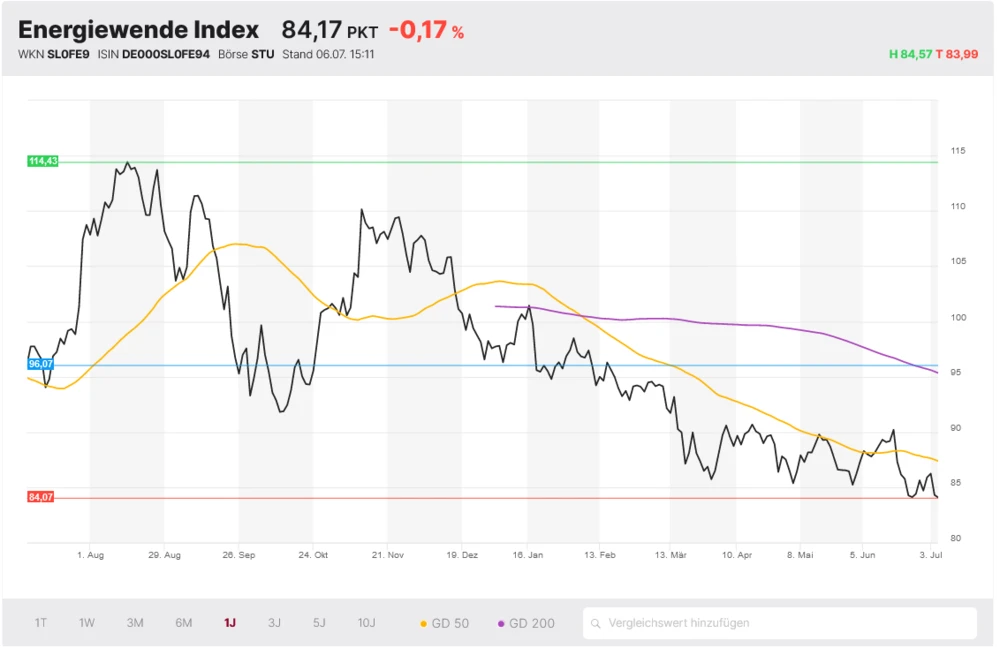
Task: Click the green 114,43 high price tag
Action: coord(43,161)
